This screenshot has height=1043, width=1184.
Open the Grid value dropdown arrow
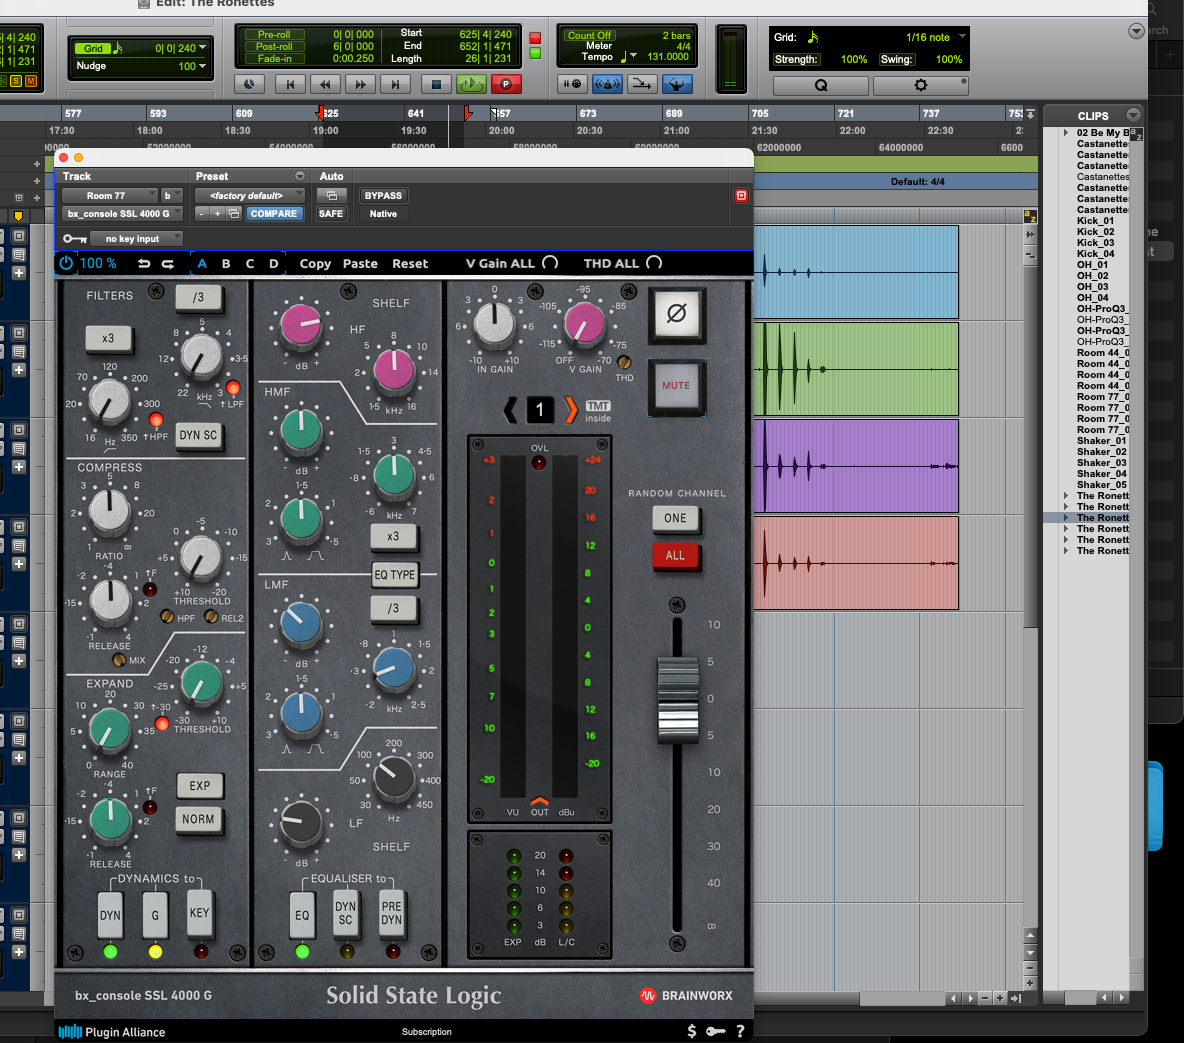coord(202,48)
